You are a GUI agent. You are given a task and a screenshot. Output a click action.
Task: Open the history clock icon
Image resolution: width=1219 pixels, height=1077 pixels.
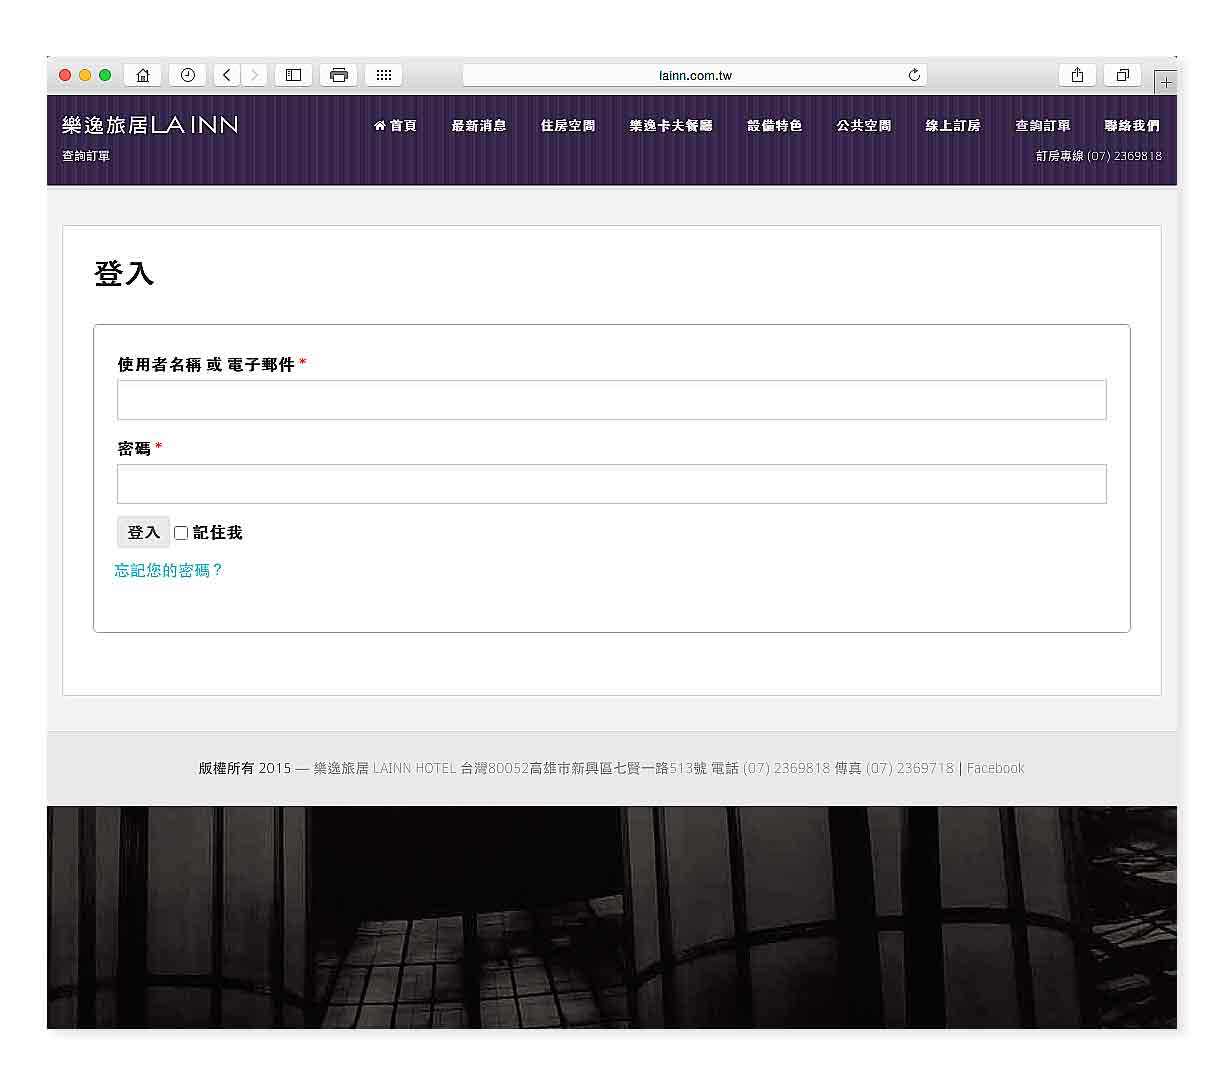pos(187,75)
